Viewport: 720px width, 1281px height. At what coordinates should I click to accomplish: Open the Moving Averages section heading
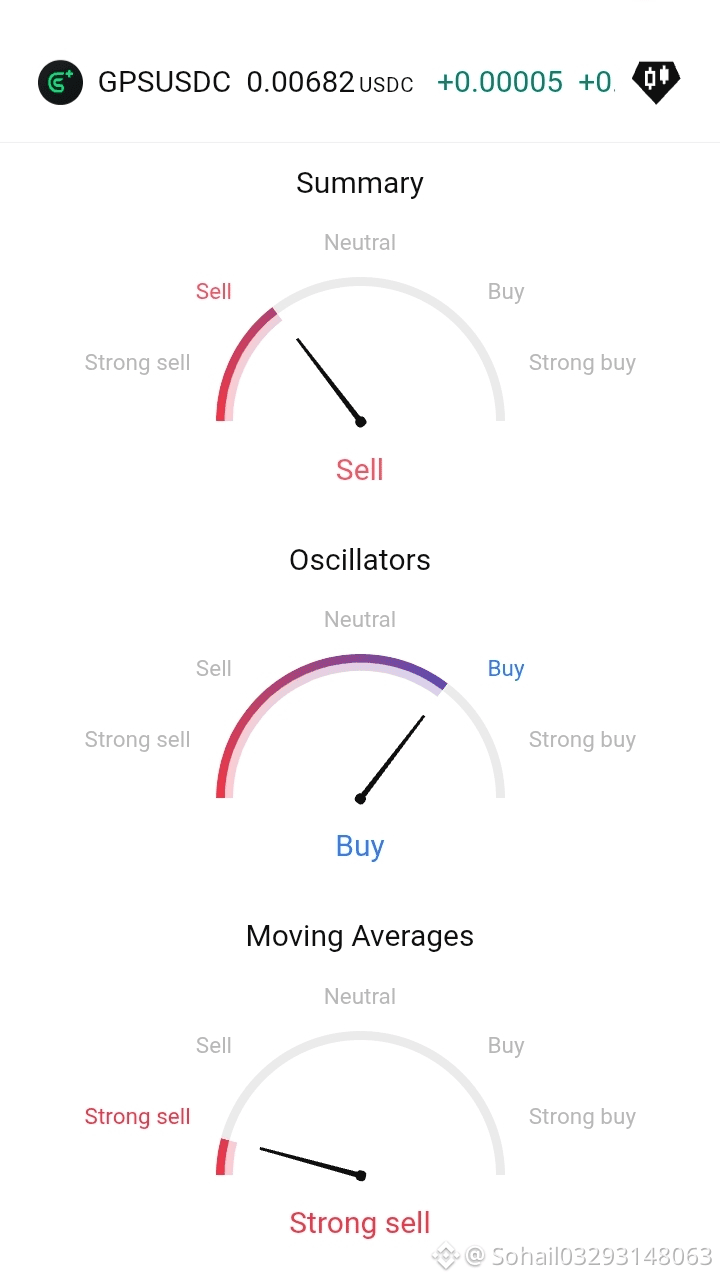[x=360, y=936]
